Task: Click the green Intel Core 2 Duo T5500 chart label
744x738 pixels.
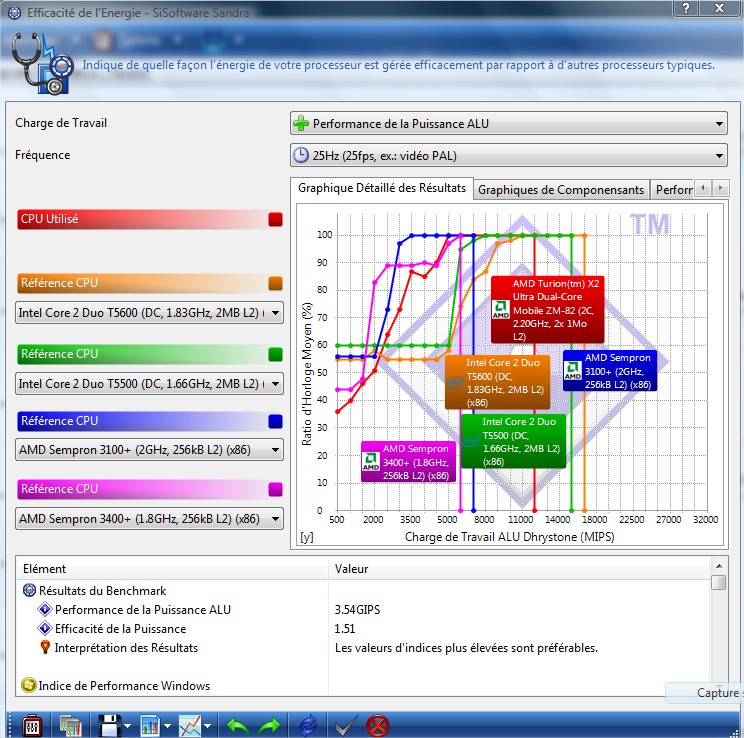Action: pos(513,441)
